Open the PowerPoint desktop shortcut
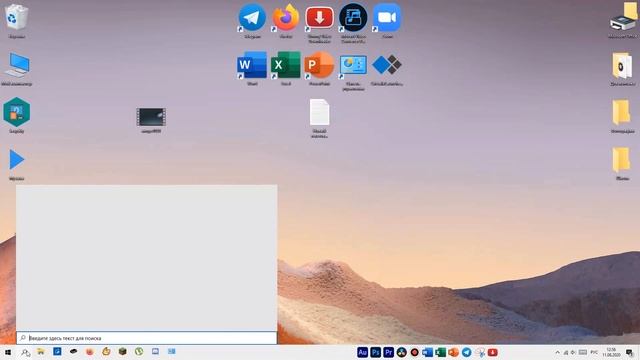Screen dimensions: 640x360 click(x=320, y=65)
